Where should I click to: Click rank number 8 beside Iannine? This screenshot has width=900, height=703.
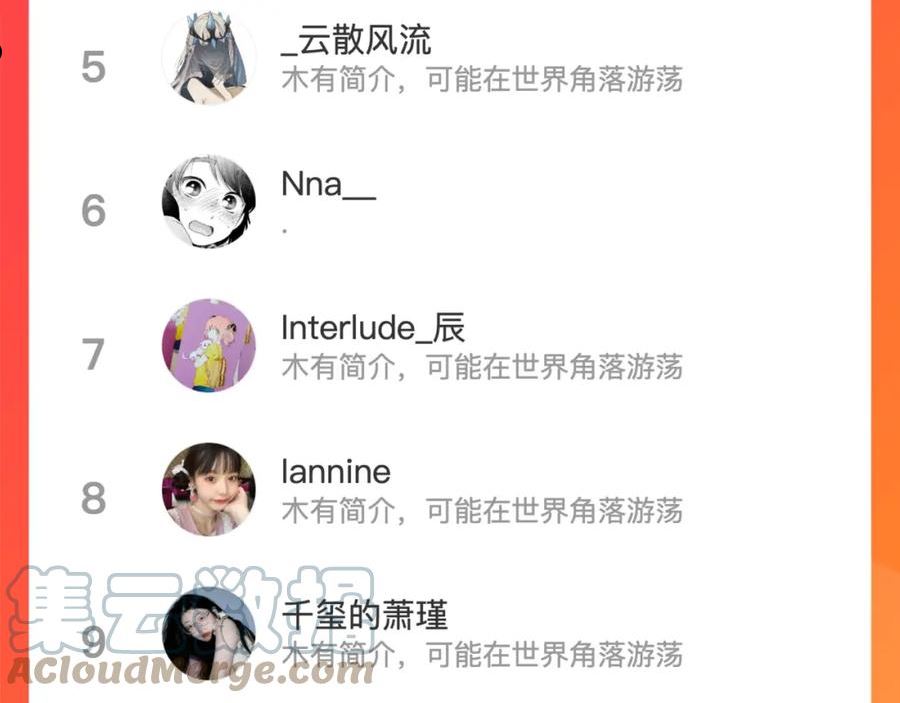coord(94,498)
